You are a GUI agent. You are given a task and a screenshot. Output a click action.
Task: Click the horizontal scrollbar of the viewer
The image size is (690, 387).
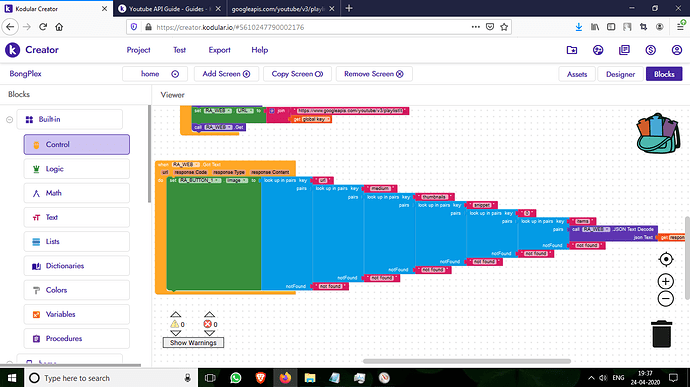tap(466, 361)
